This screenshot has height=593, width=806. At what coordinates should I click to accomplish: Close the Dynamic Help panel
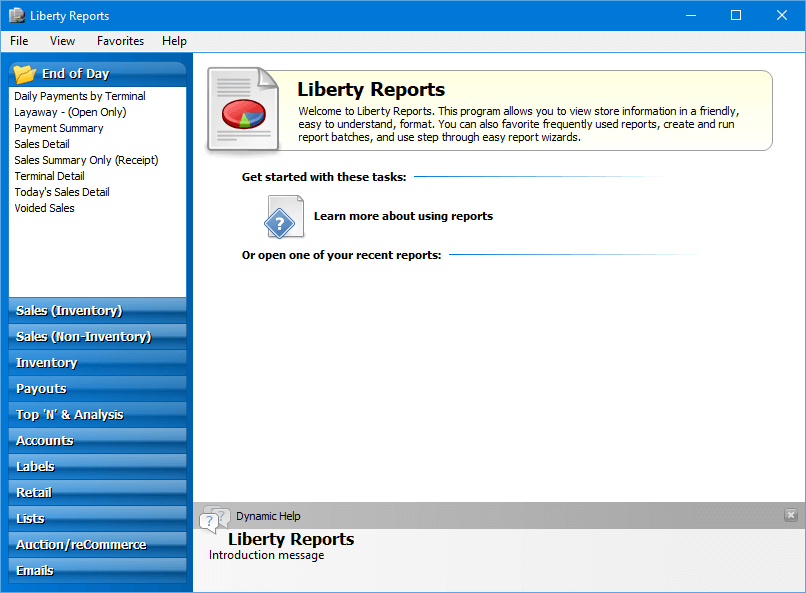pos(791,515)
